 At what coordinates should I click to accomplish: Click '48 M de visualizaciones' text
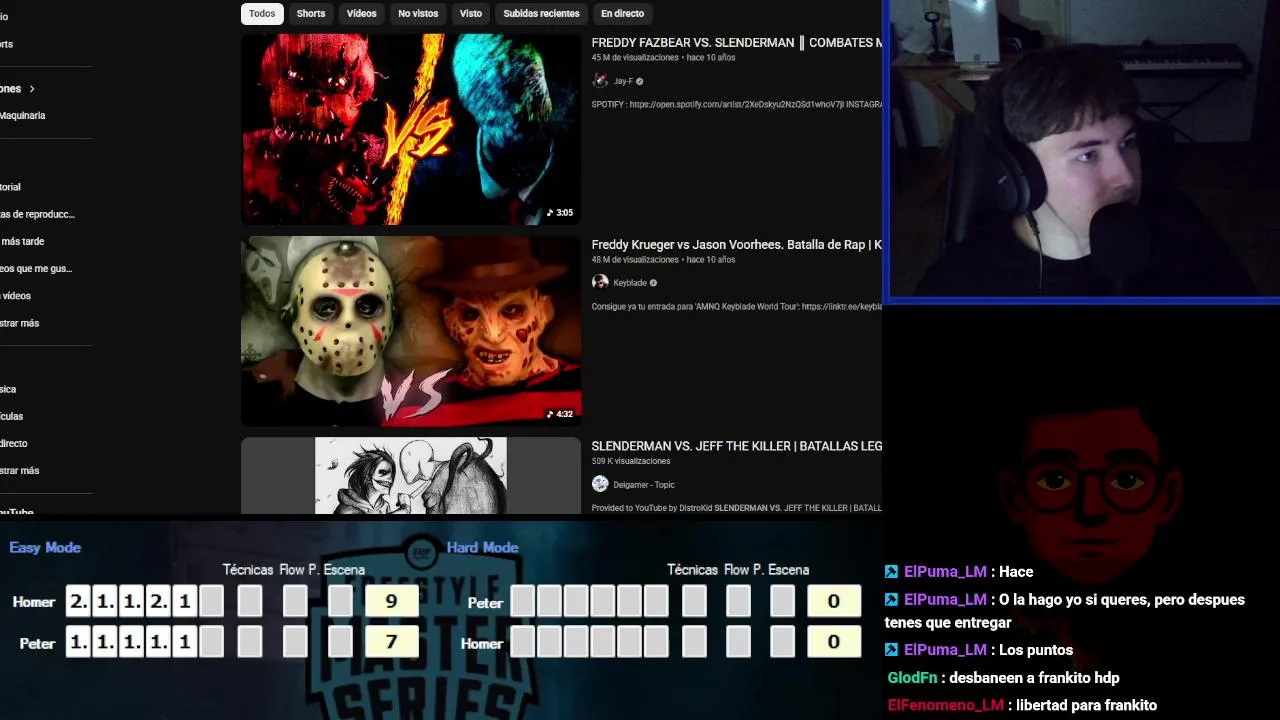click(634, 260)
